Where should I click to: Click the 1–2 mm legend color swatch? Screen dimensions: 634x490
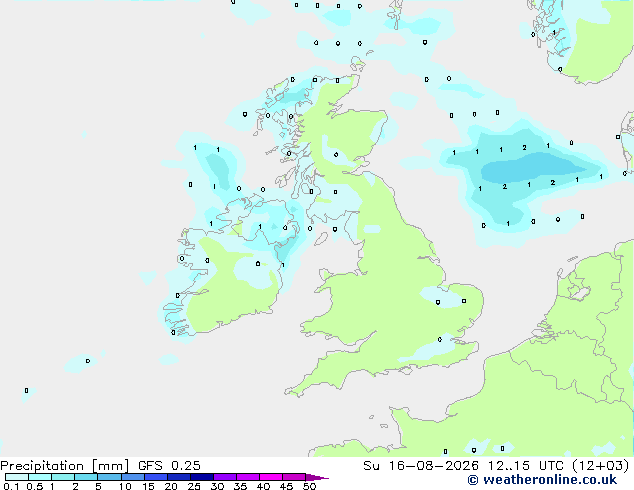(63, 477)
